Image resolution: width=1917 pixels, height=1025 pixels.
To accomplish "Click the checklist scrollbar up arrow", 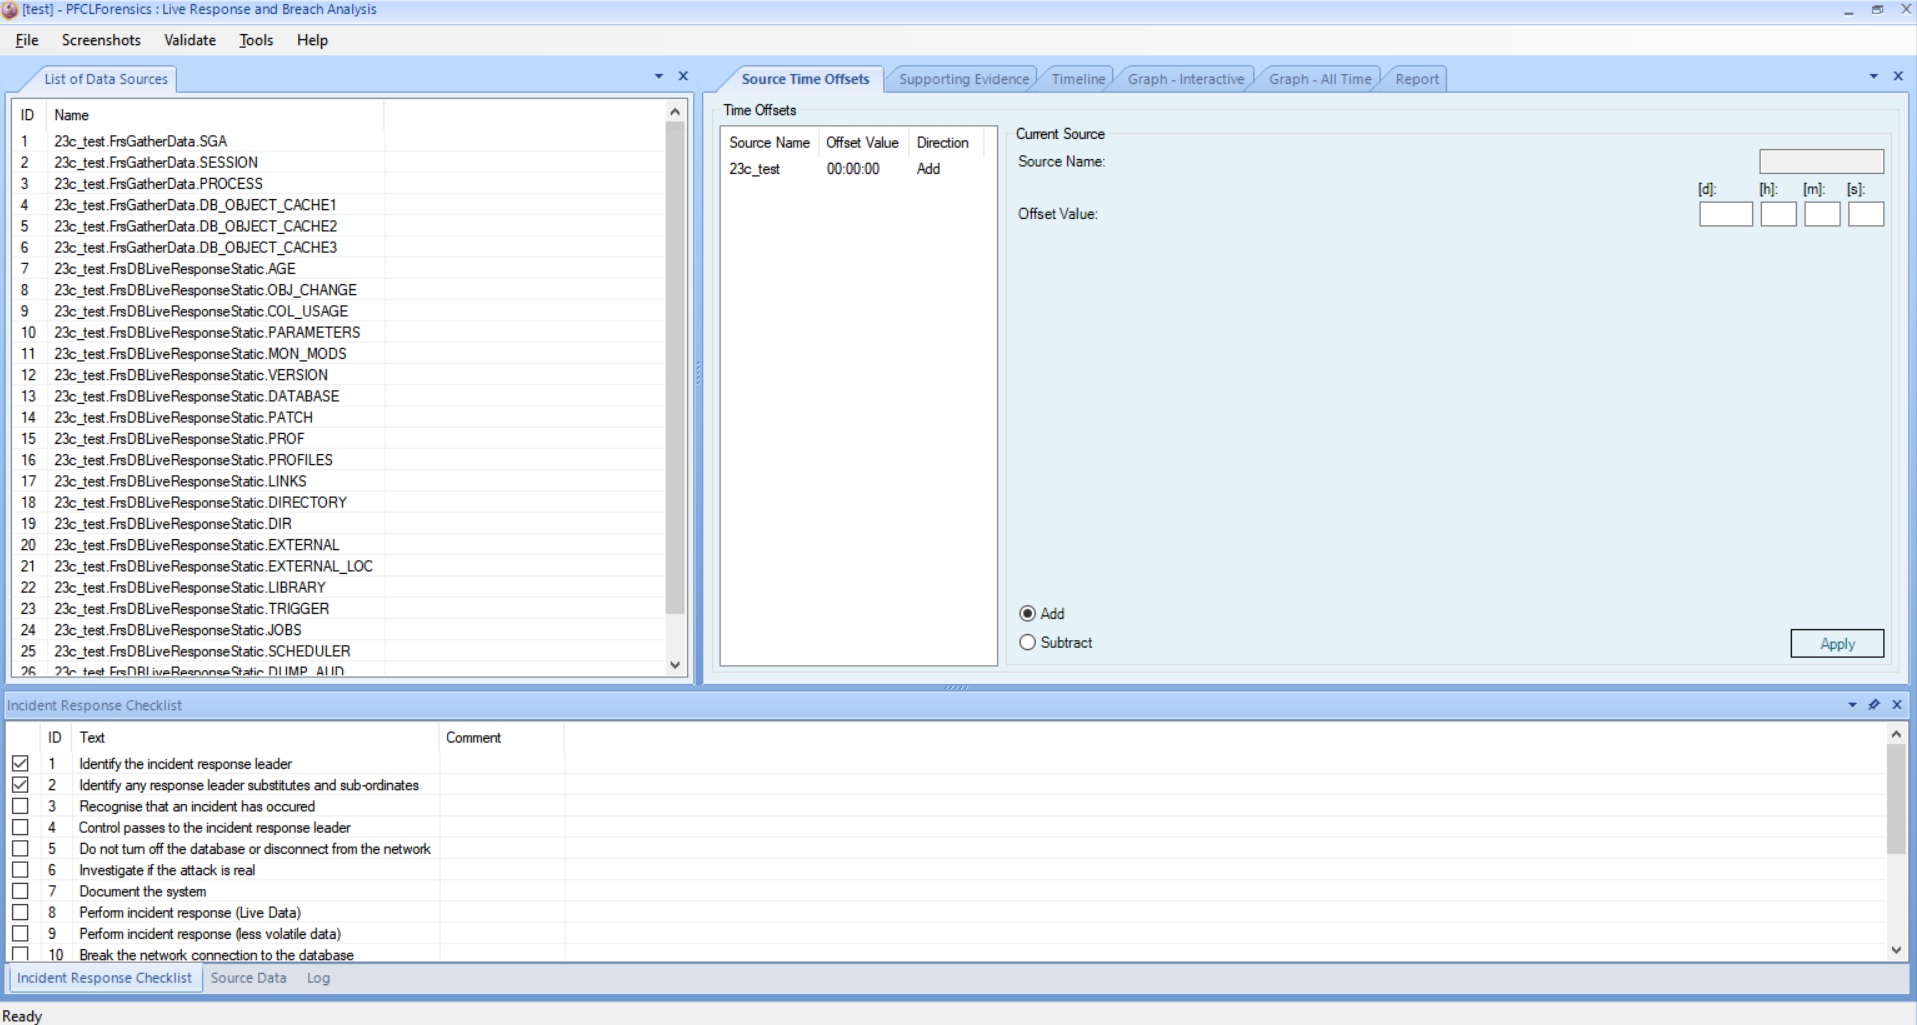I will coord(1896,734).
